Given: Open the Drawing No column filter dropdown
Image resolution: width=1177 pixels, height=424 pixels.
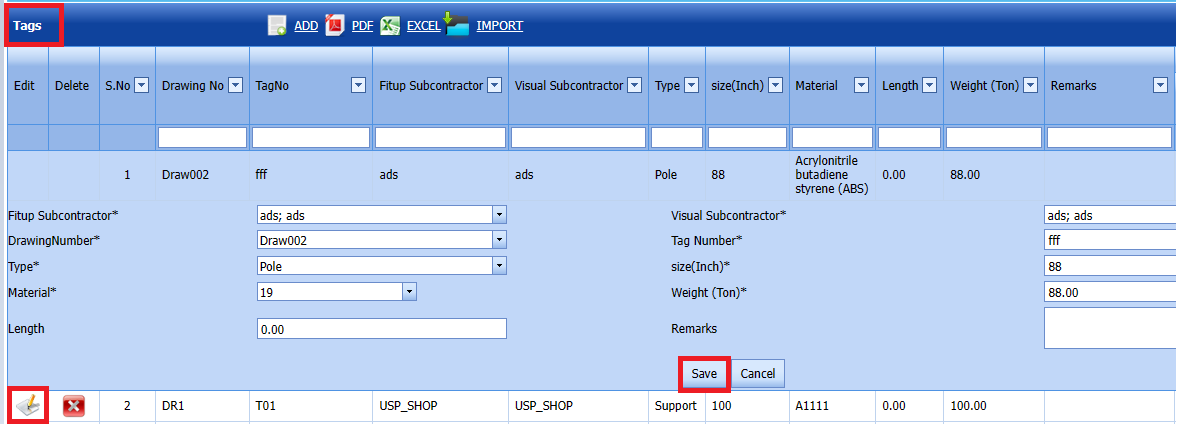Looking at the screenshot, I should click(x=236, y=86).
